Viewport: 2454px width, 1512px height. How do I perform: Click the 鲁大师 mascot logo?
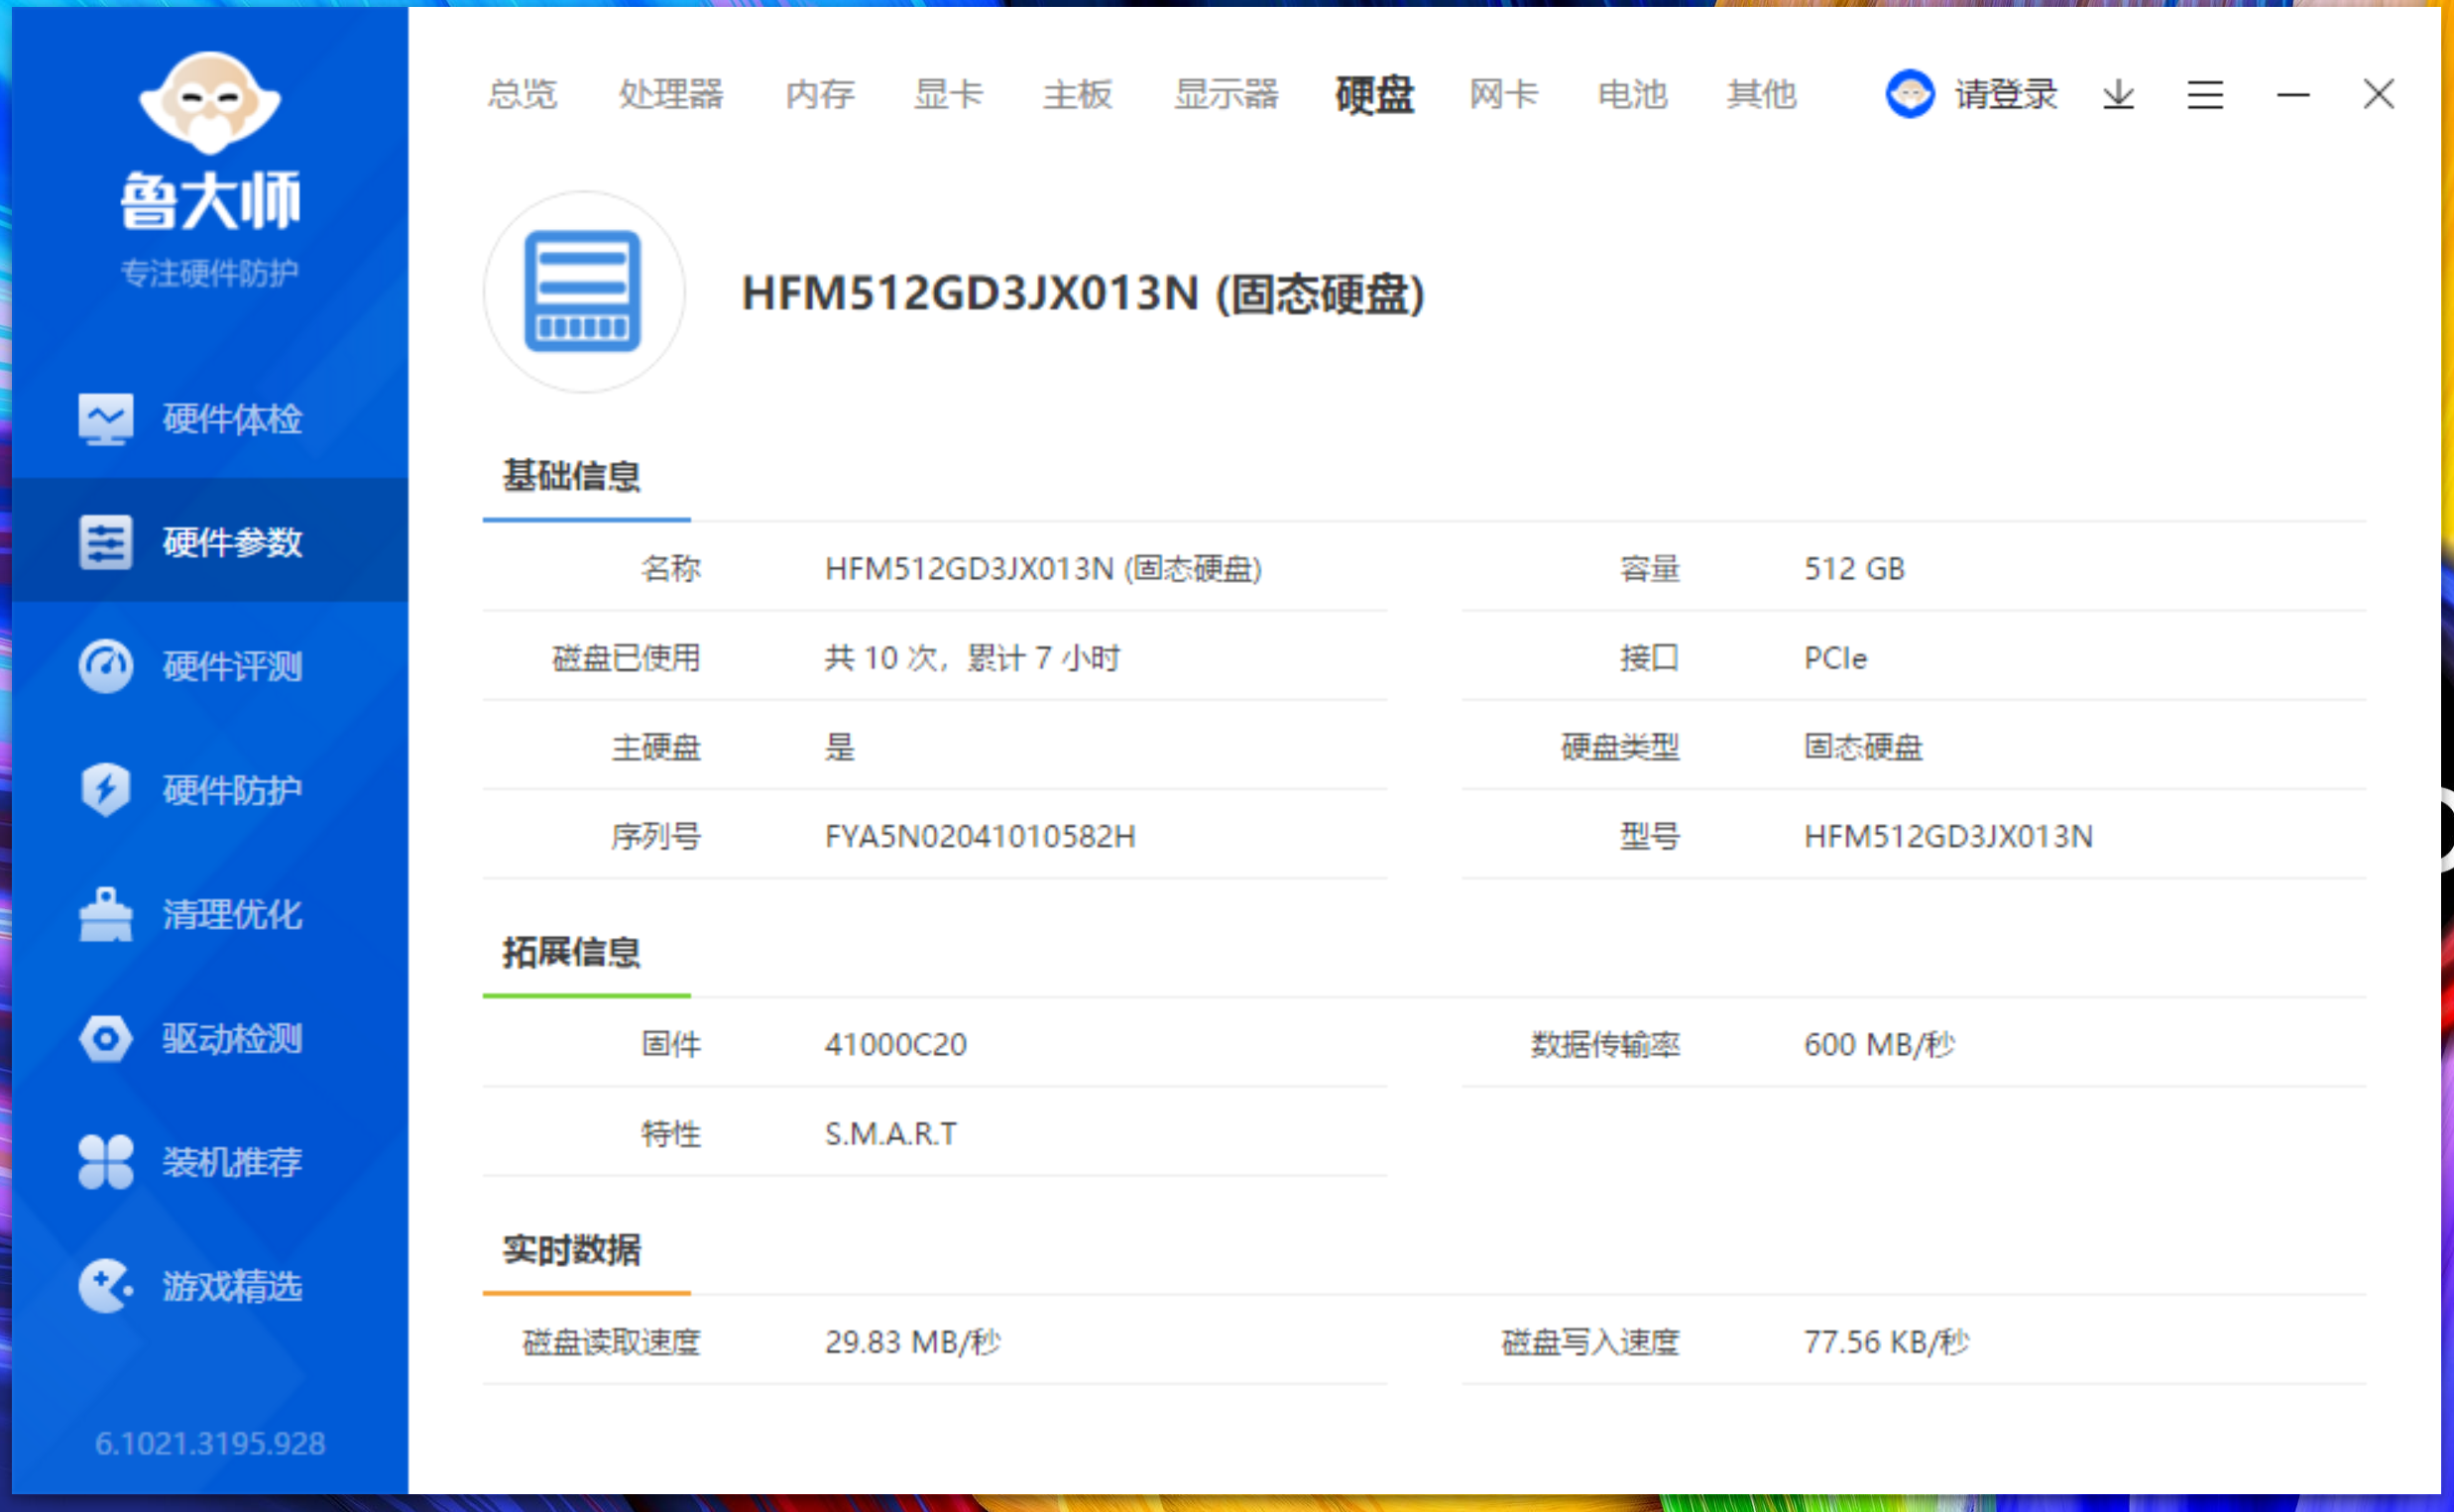210,103
